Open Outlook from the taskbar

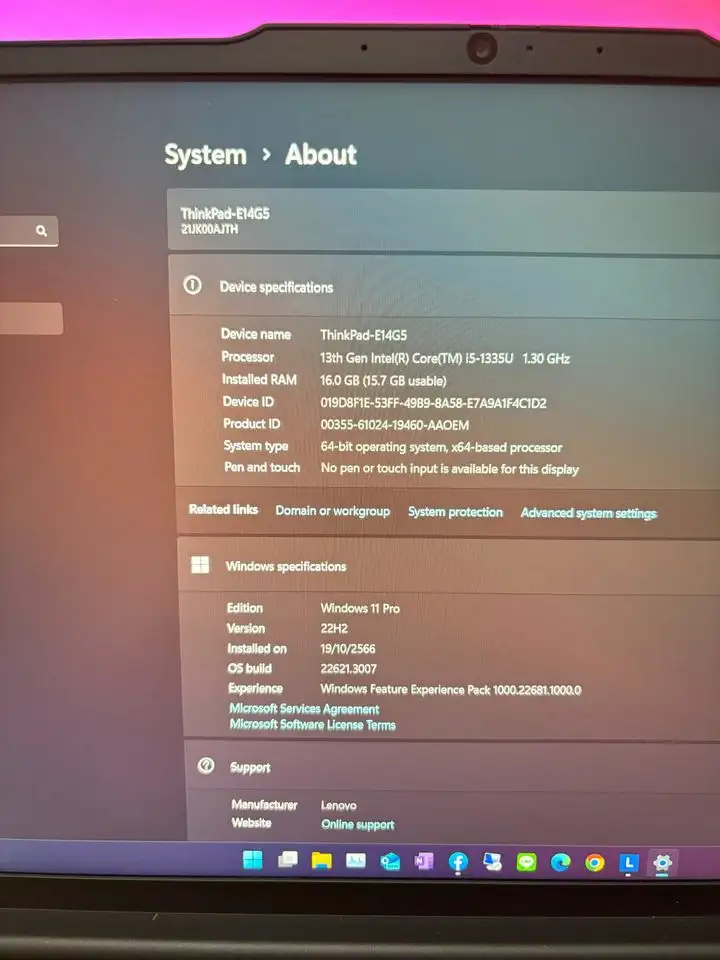click(x=390, y=861)
